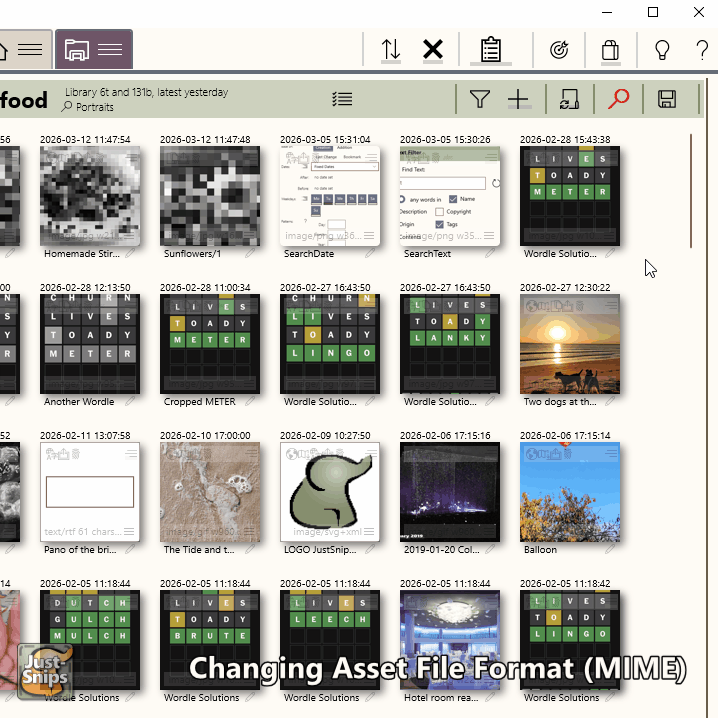
Task: Click the lightbulb tips icon
Action: [662, 50]
